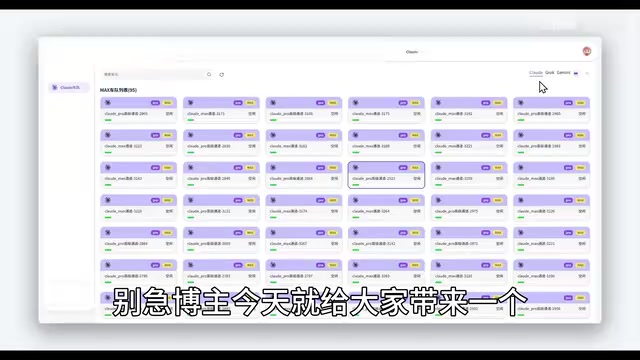Click the Claude logo on the claude_pro 2795 card
Image resolution: width=640 pixels, height=360 pixels.
click(108, 265)
